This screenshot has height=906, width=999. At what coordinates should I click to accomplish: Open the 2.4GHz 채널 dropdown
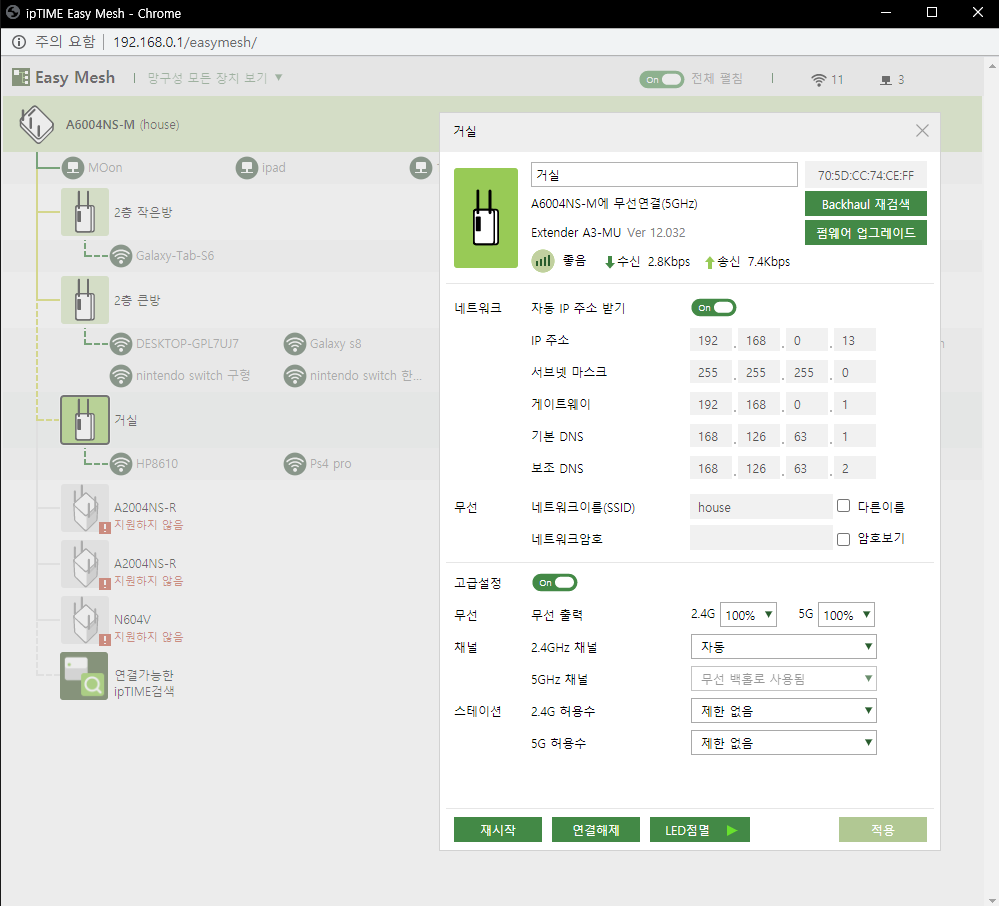point(784,647)
